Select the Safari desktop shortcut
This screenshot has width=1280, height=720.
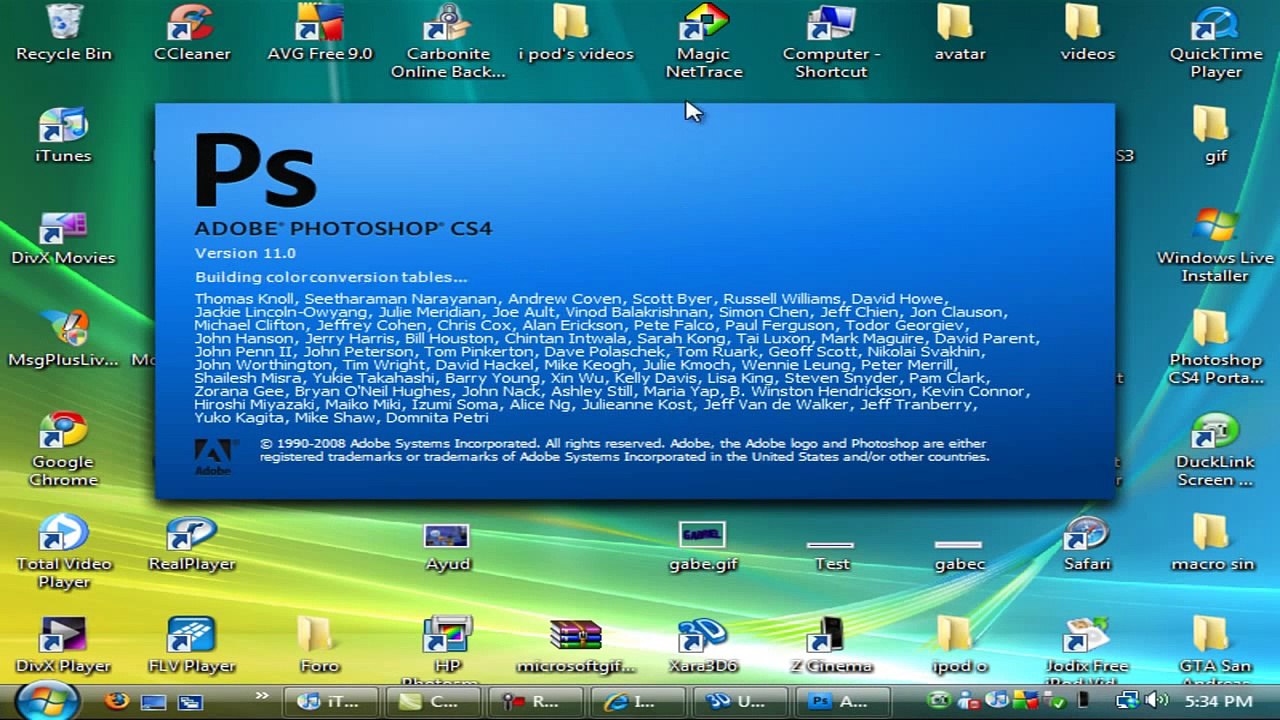point(1088,542)
